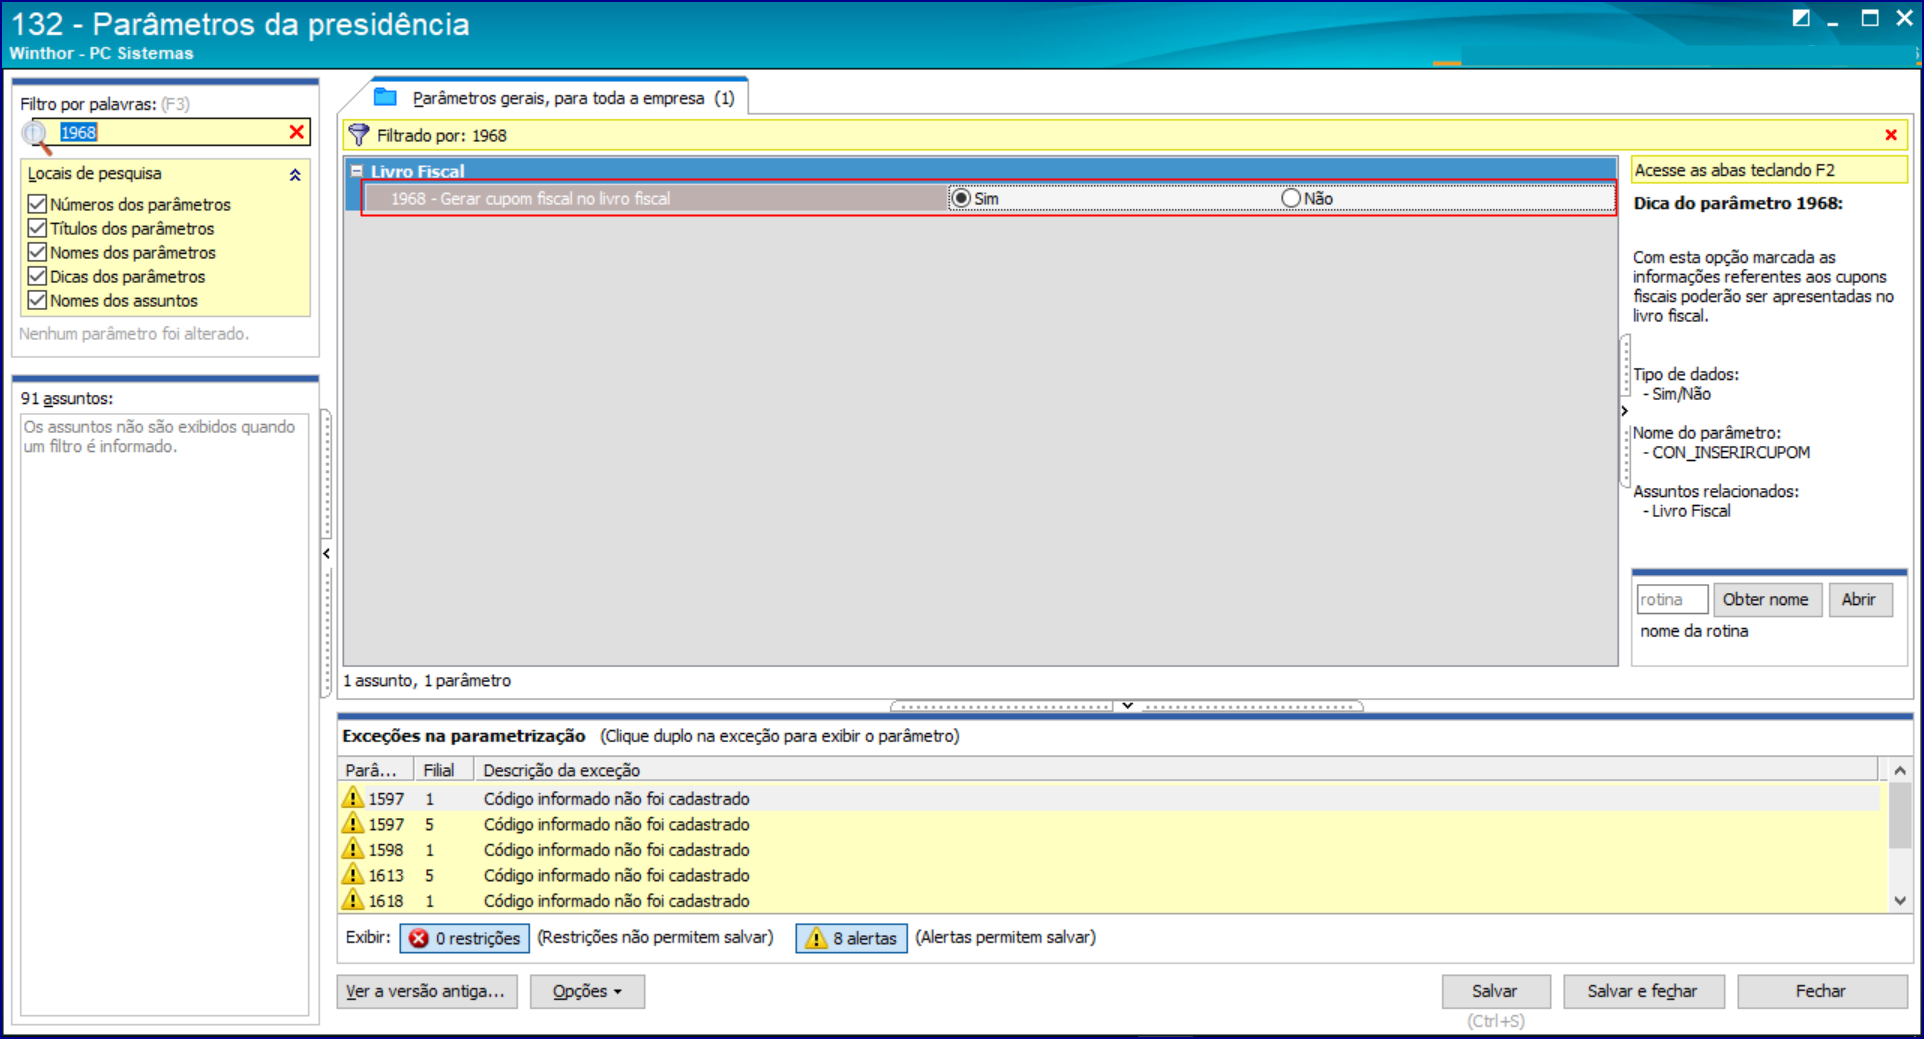
Task: Click the Abrir button
Action: (x=1859, y=599)
